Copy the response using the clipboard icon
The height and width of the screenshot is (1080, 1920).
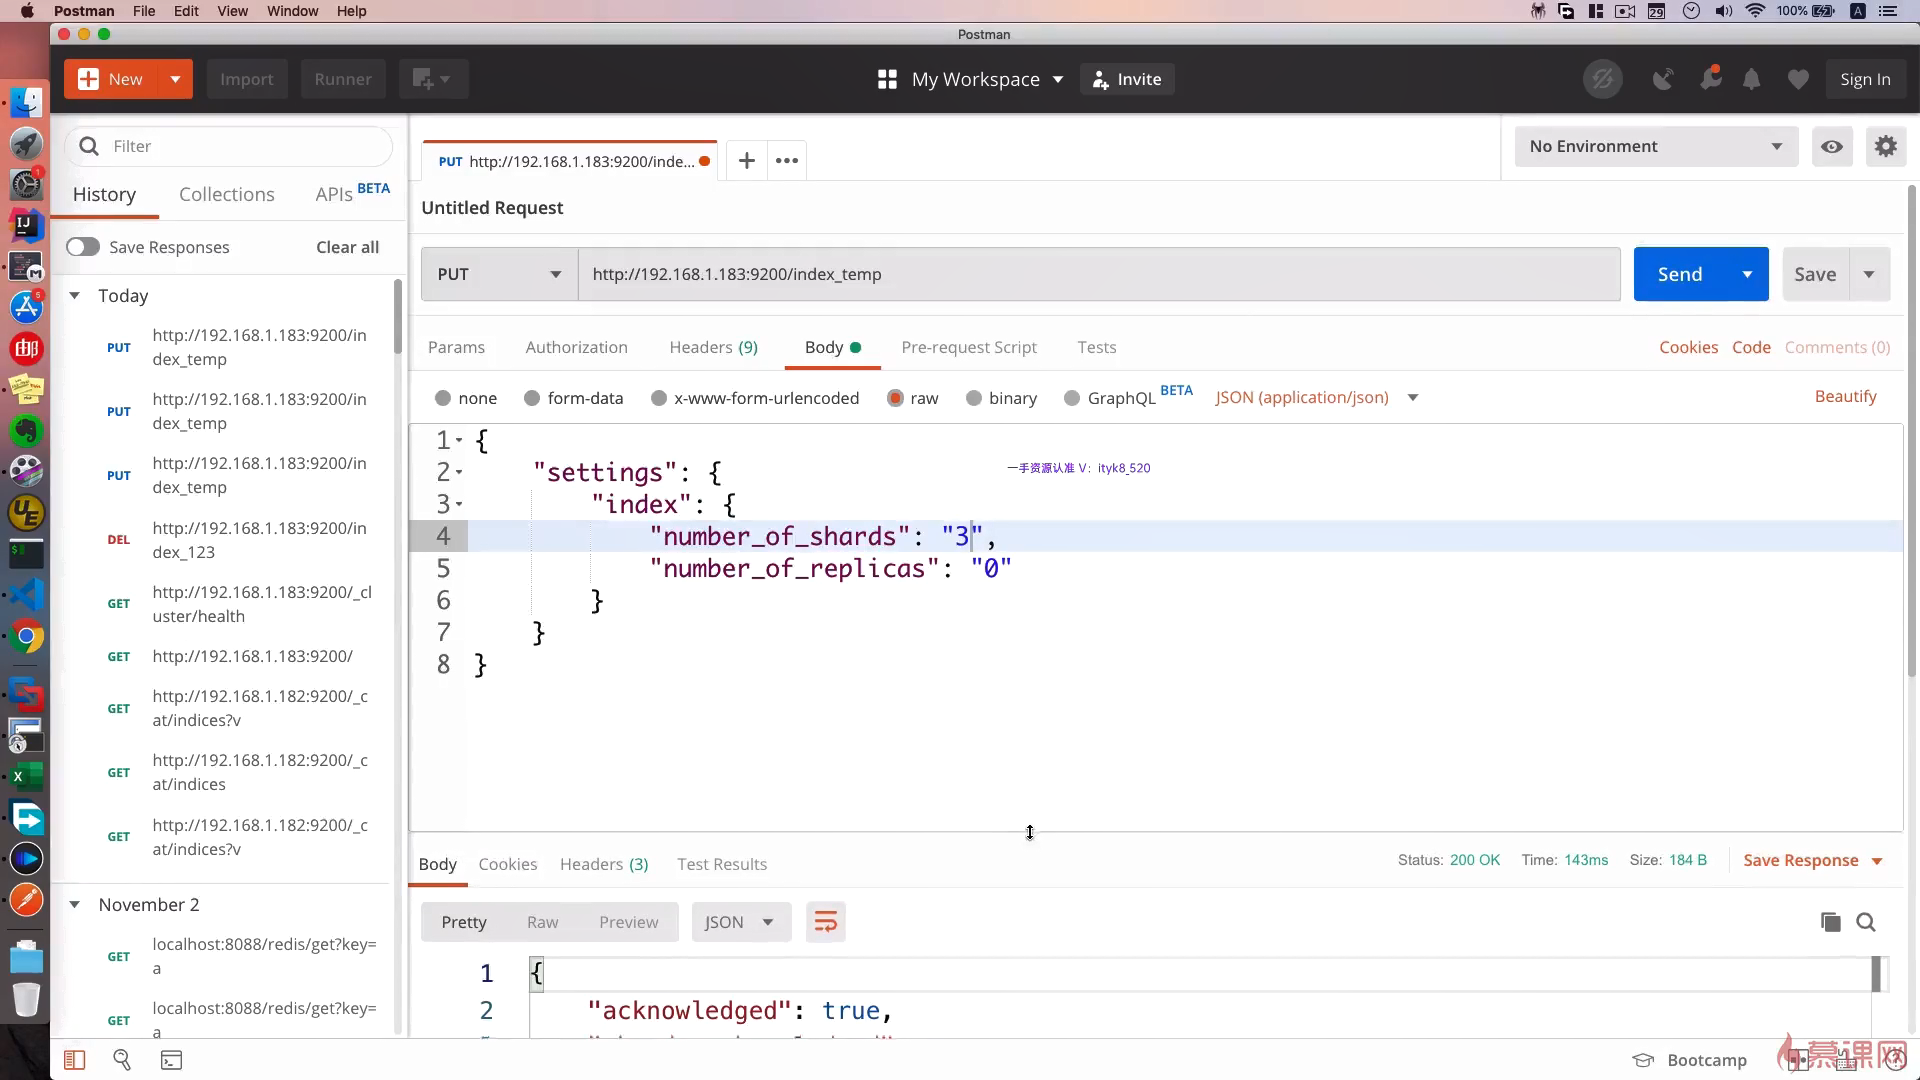tap(1830, 922)
